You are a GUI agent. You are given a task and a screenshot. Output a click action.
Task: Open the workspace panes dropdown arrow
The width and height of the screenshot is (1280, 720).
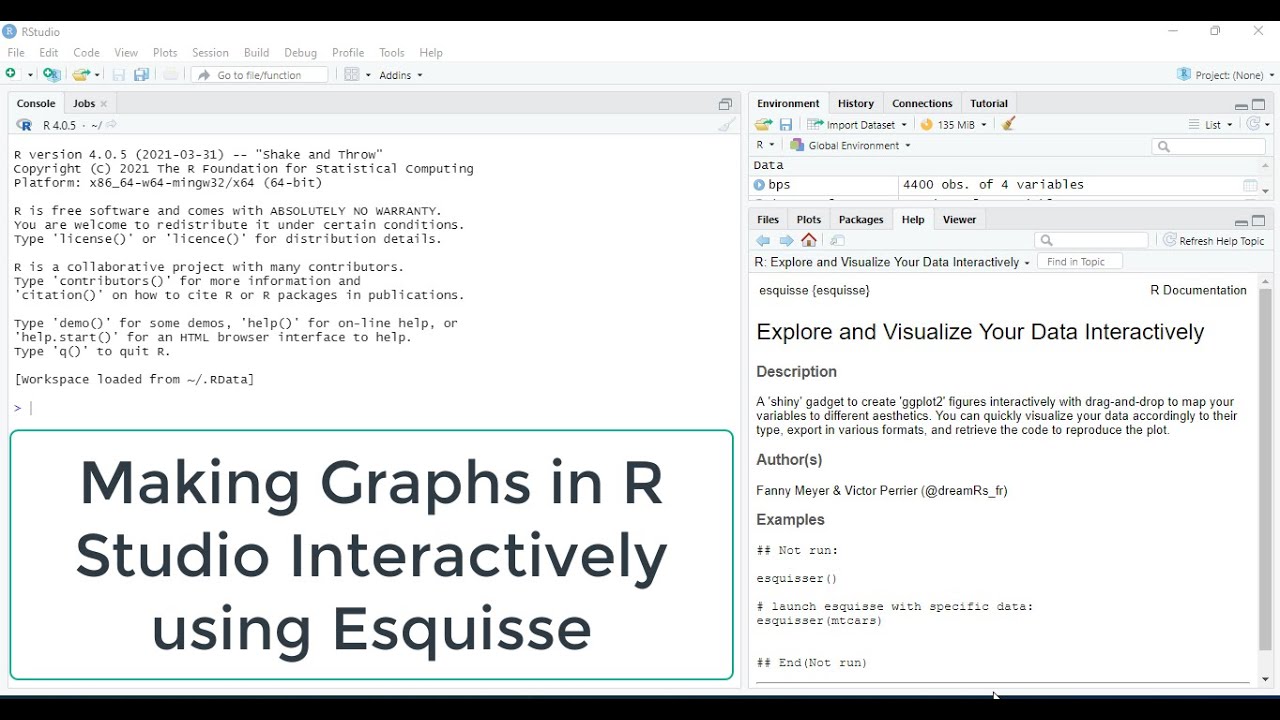[x=368, y=76]
